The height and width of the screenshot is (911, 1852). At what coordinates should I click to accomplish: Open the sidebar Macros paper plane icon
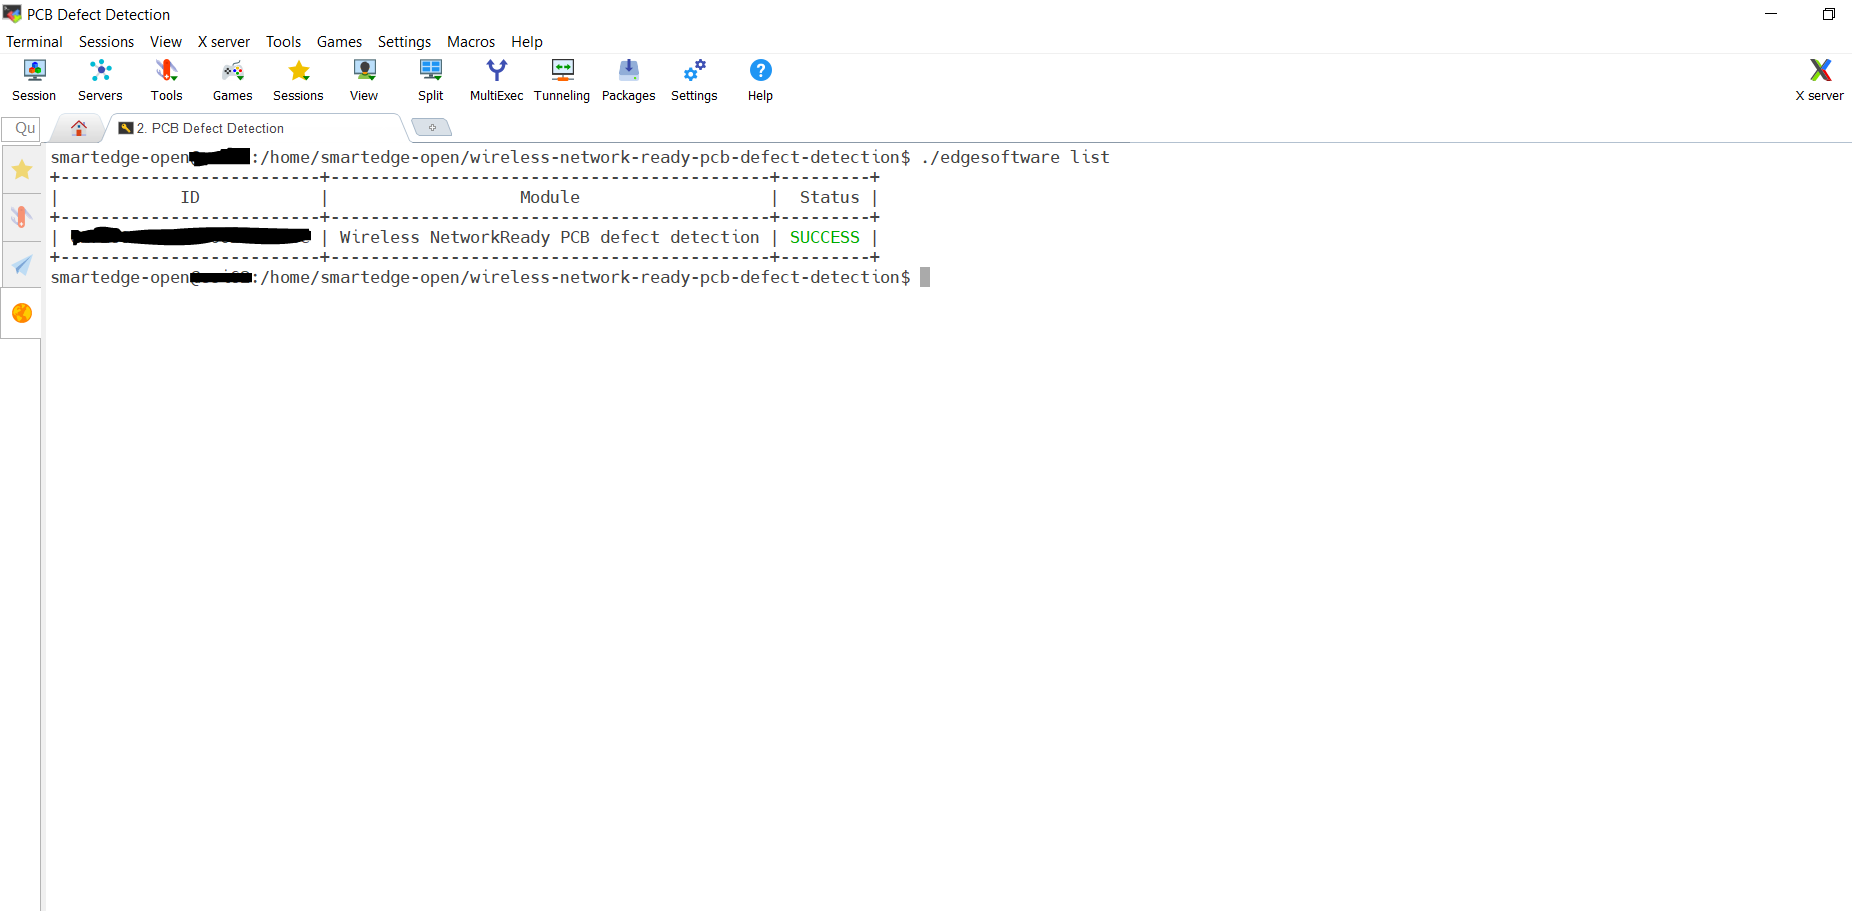[22, 265]
